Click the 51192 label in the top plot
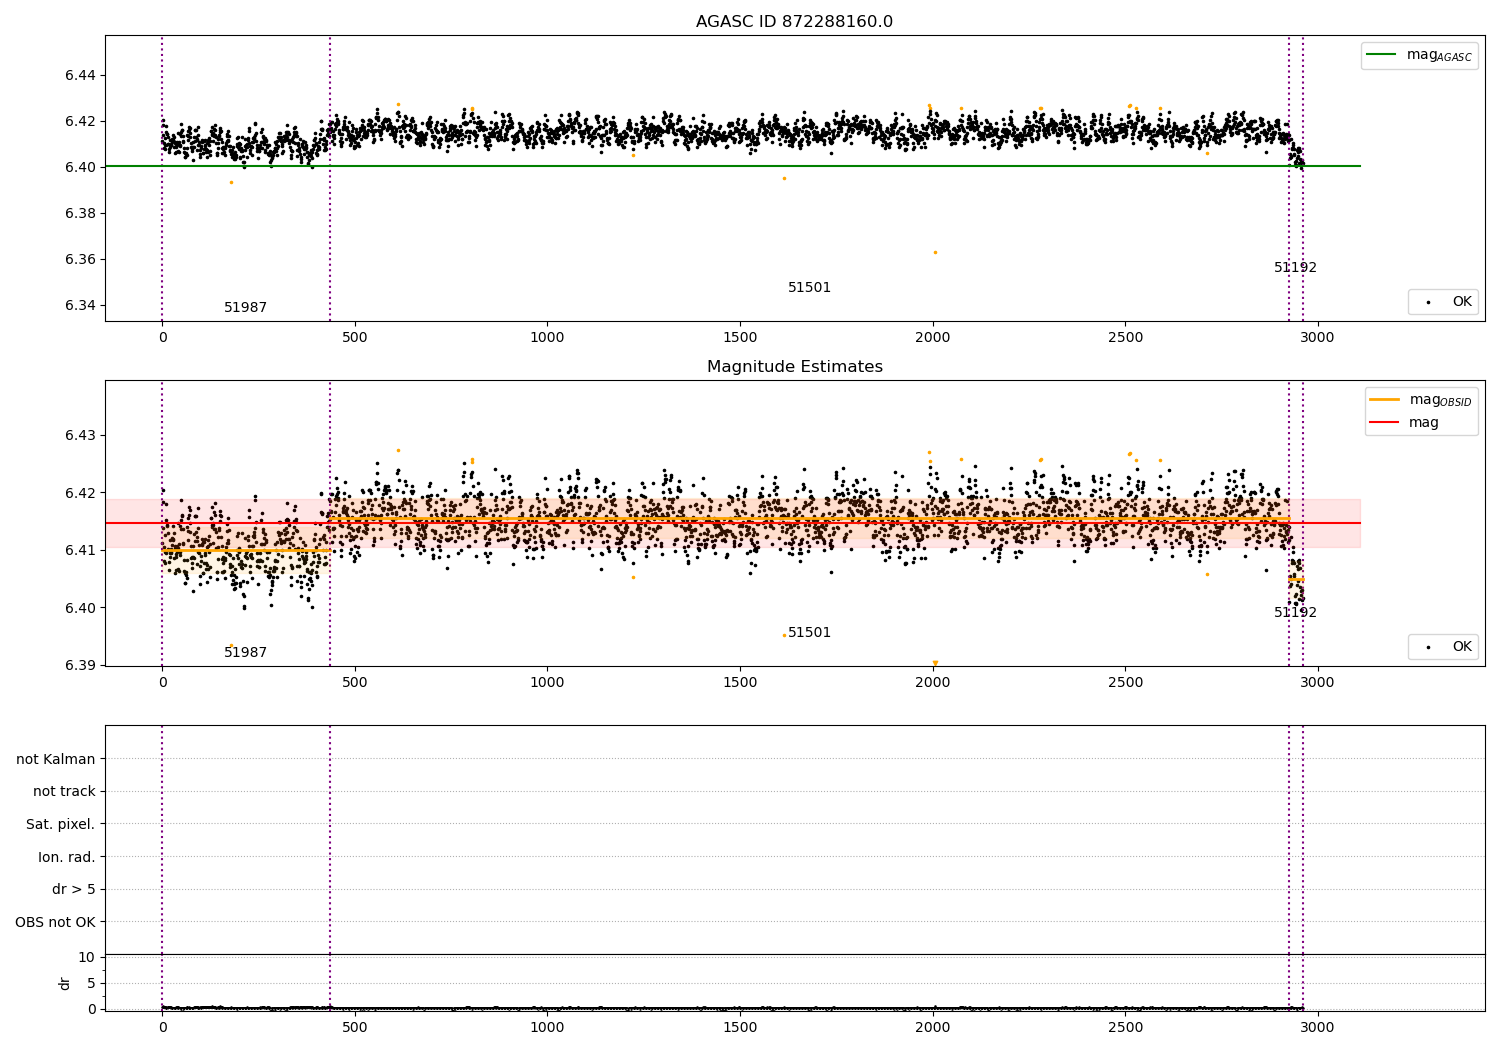Viewport: 1500px width, 1050px height. 1295,268
